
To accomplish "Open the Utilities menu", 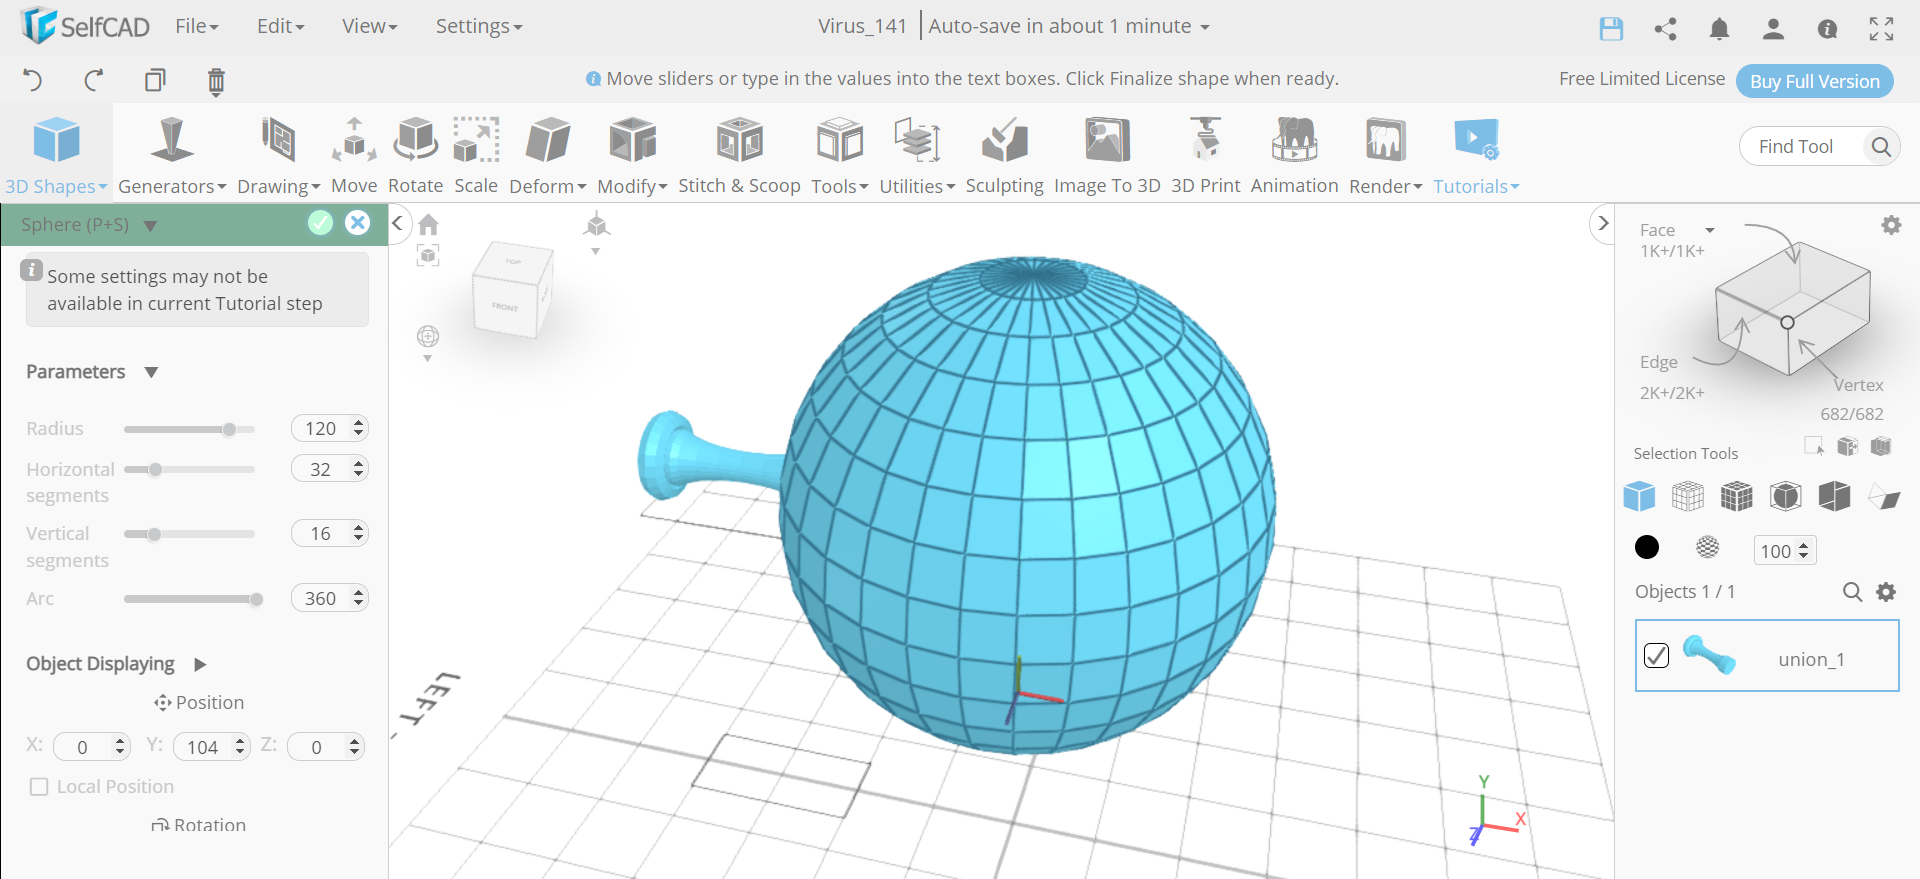I will coord(917,154).
